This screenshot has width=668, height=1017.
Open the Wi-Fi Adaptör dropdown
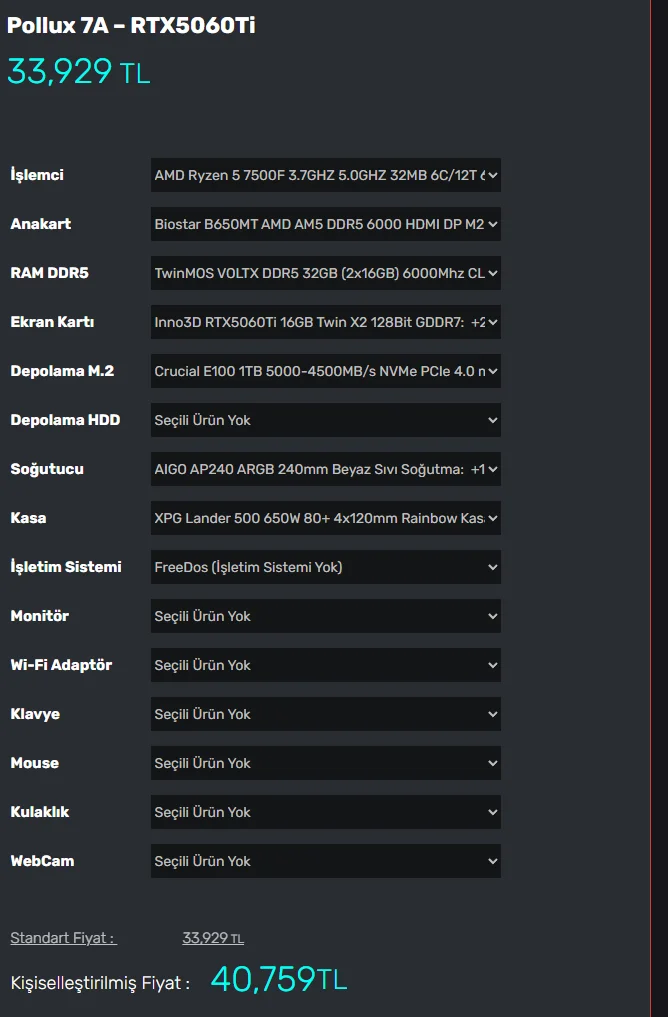325,665
